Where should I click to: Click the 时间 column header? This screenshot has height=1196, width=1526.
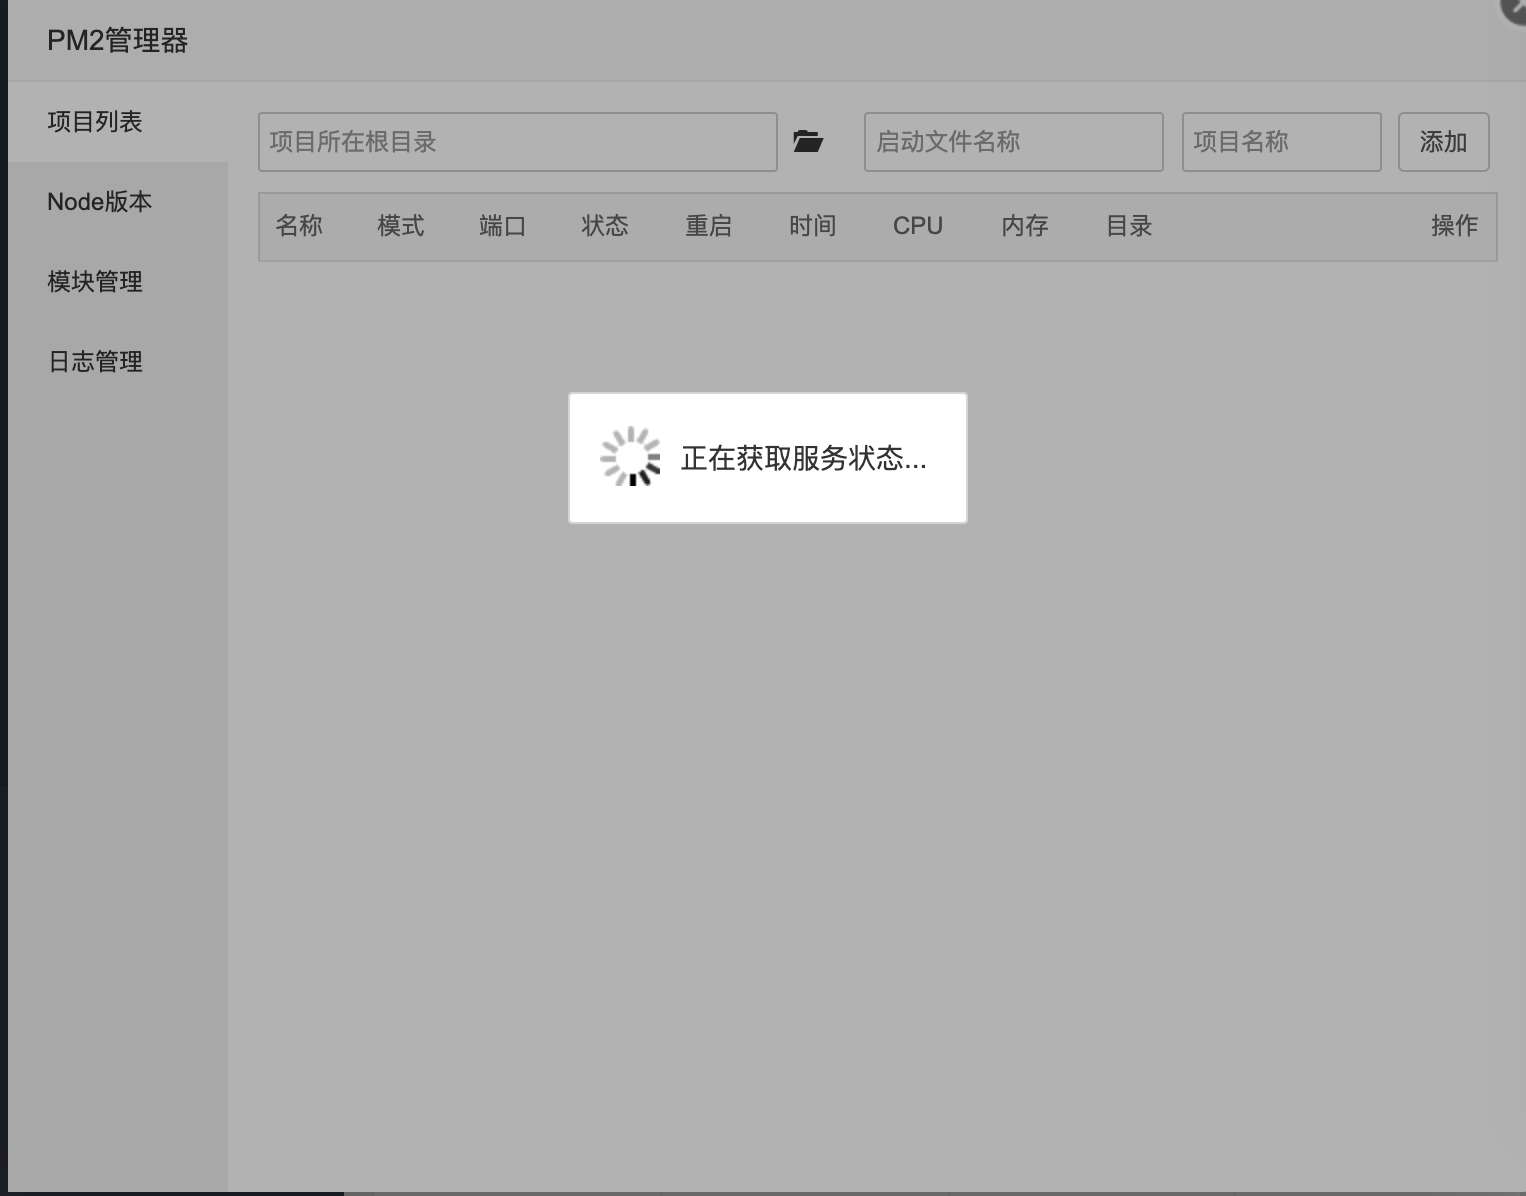812,226
